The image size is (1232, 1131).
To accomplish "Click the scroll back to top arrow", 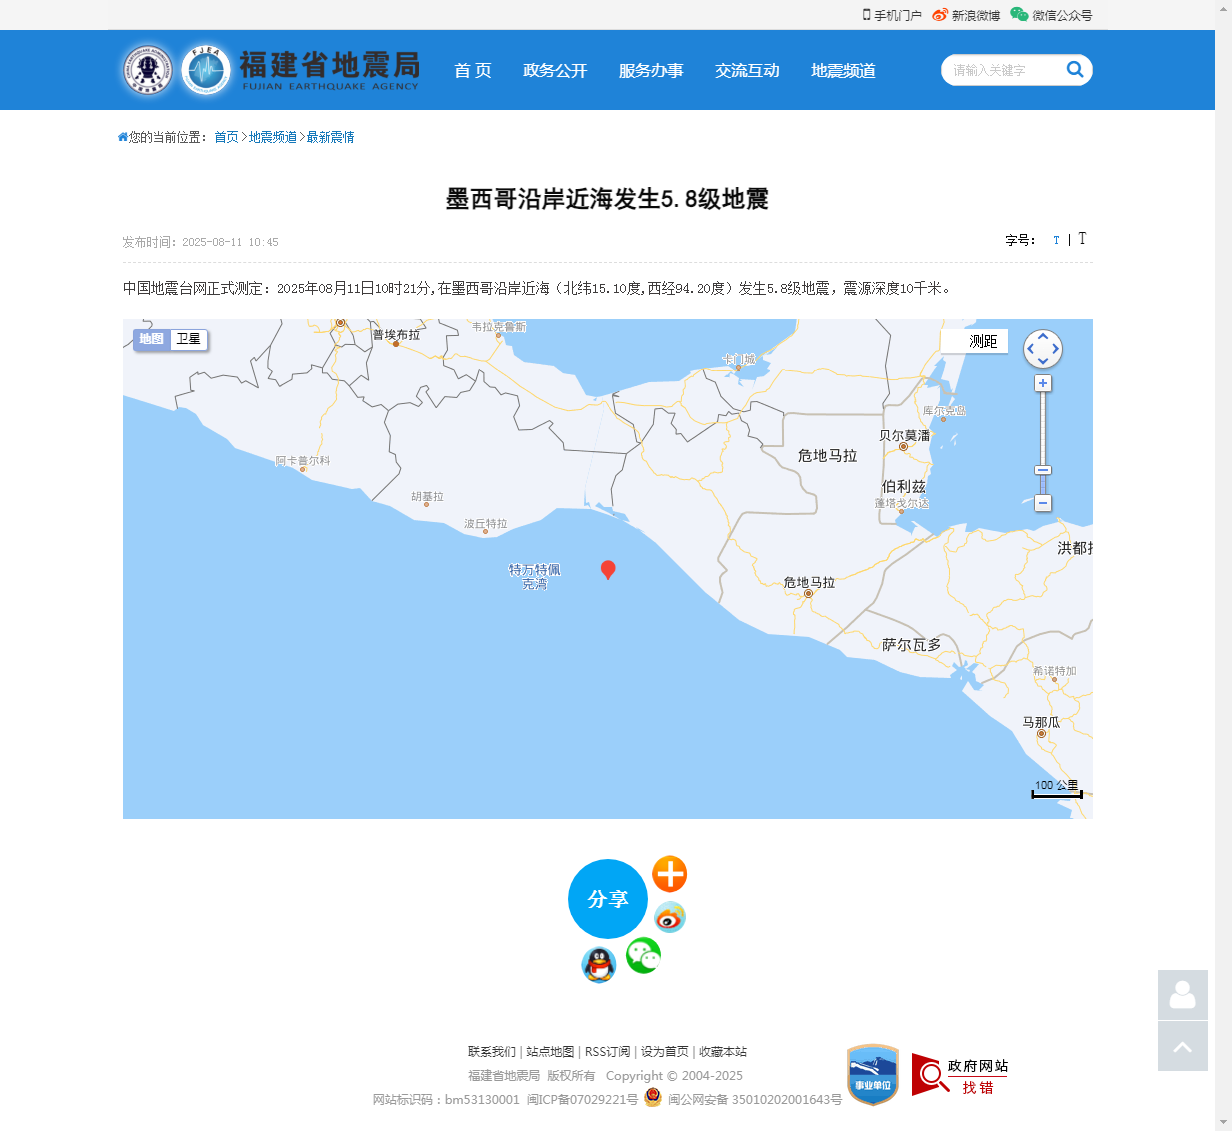I will pos(1182,1046).
